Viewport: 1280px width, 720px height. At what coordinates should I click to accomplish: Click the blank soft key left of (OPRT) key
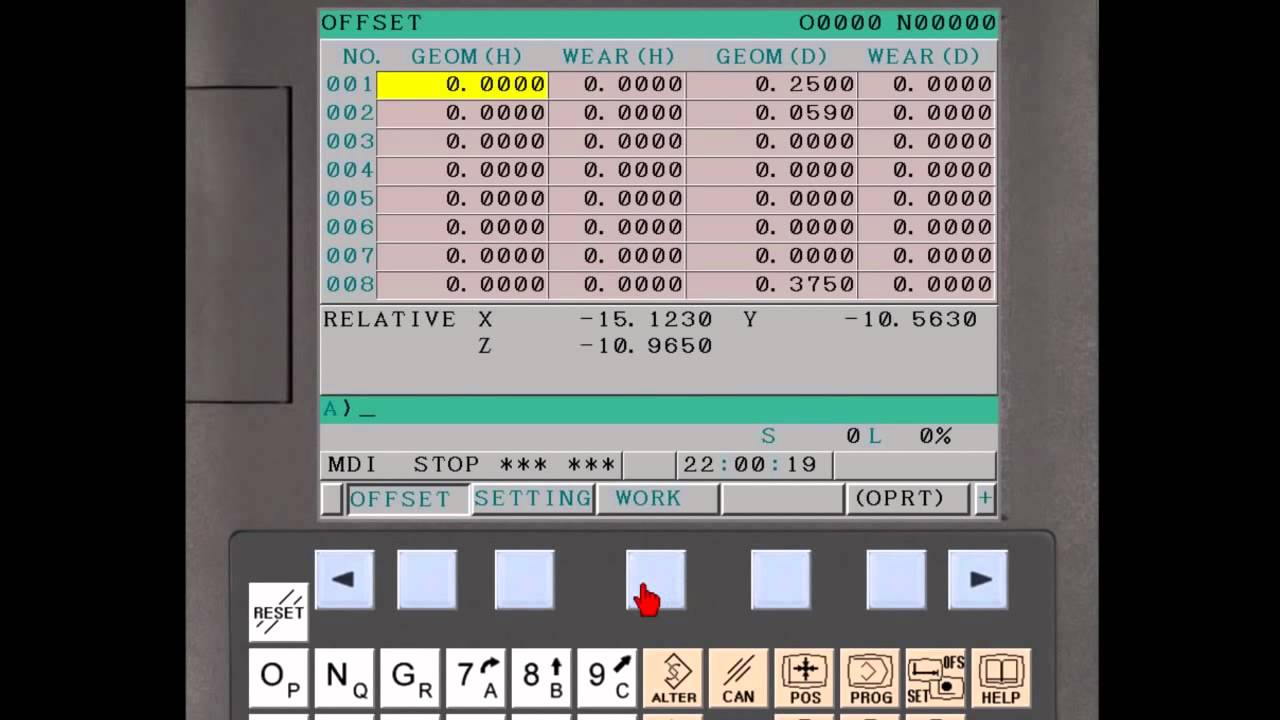781,579
